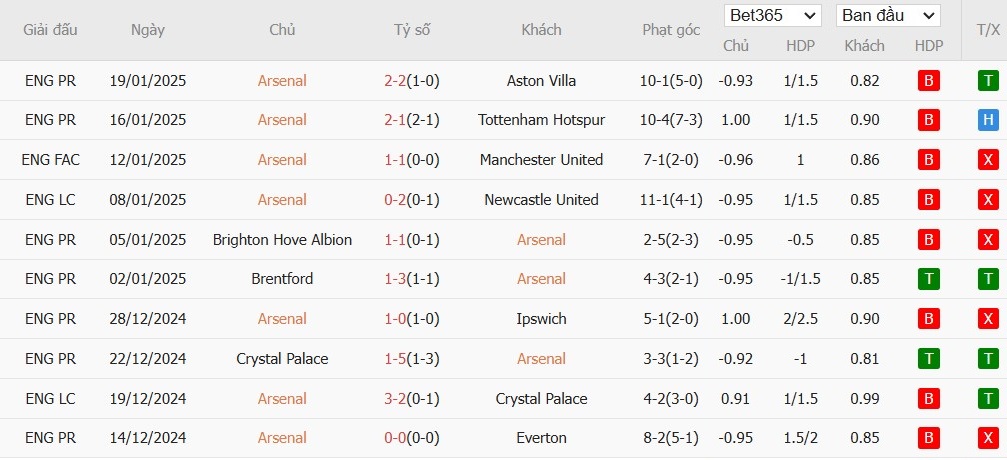
Task: Click red X badge in Newcastle United row
Action: tap(988, 200)
